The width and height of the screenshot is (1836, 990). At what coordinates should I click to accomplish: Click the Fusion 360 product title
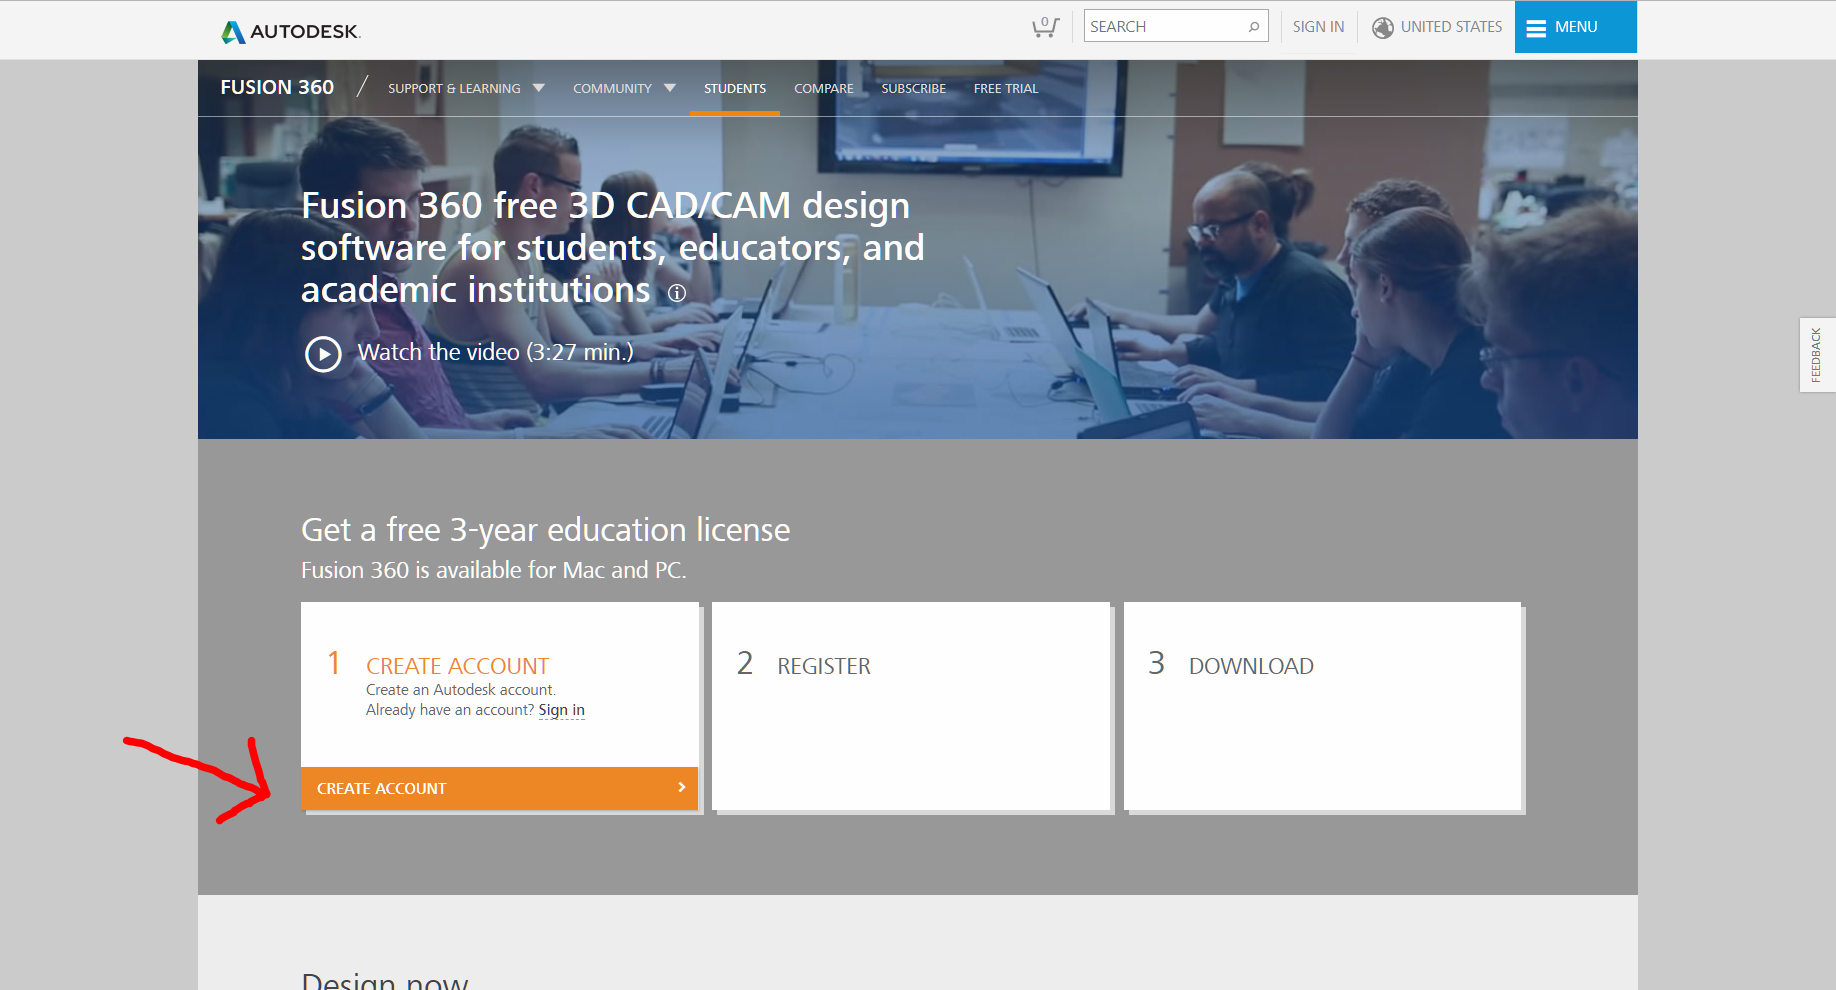(277, 87)
